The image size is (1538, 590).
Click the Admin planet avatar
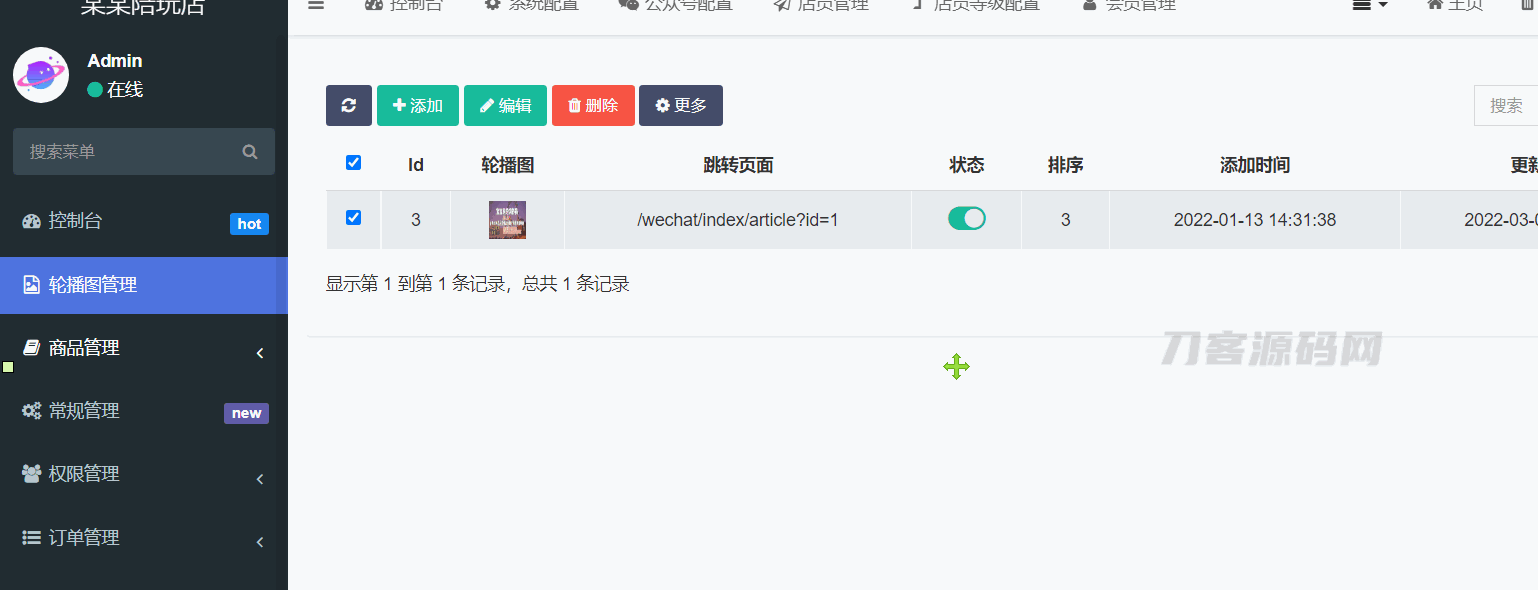coord(41,75)
